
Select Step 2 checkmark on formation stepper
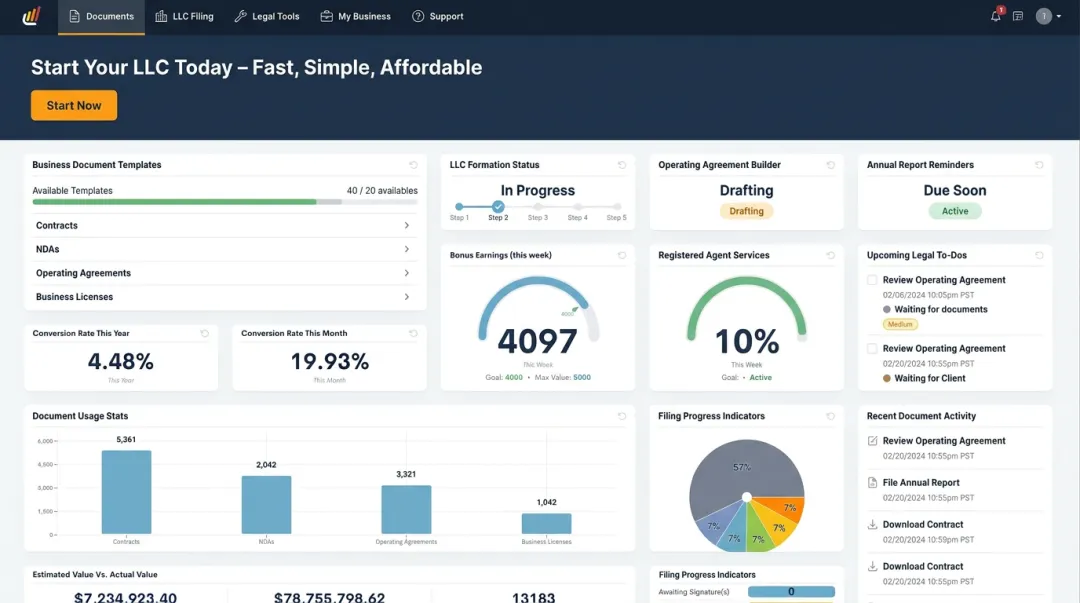[498, 207]
